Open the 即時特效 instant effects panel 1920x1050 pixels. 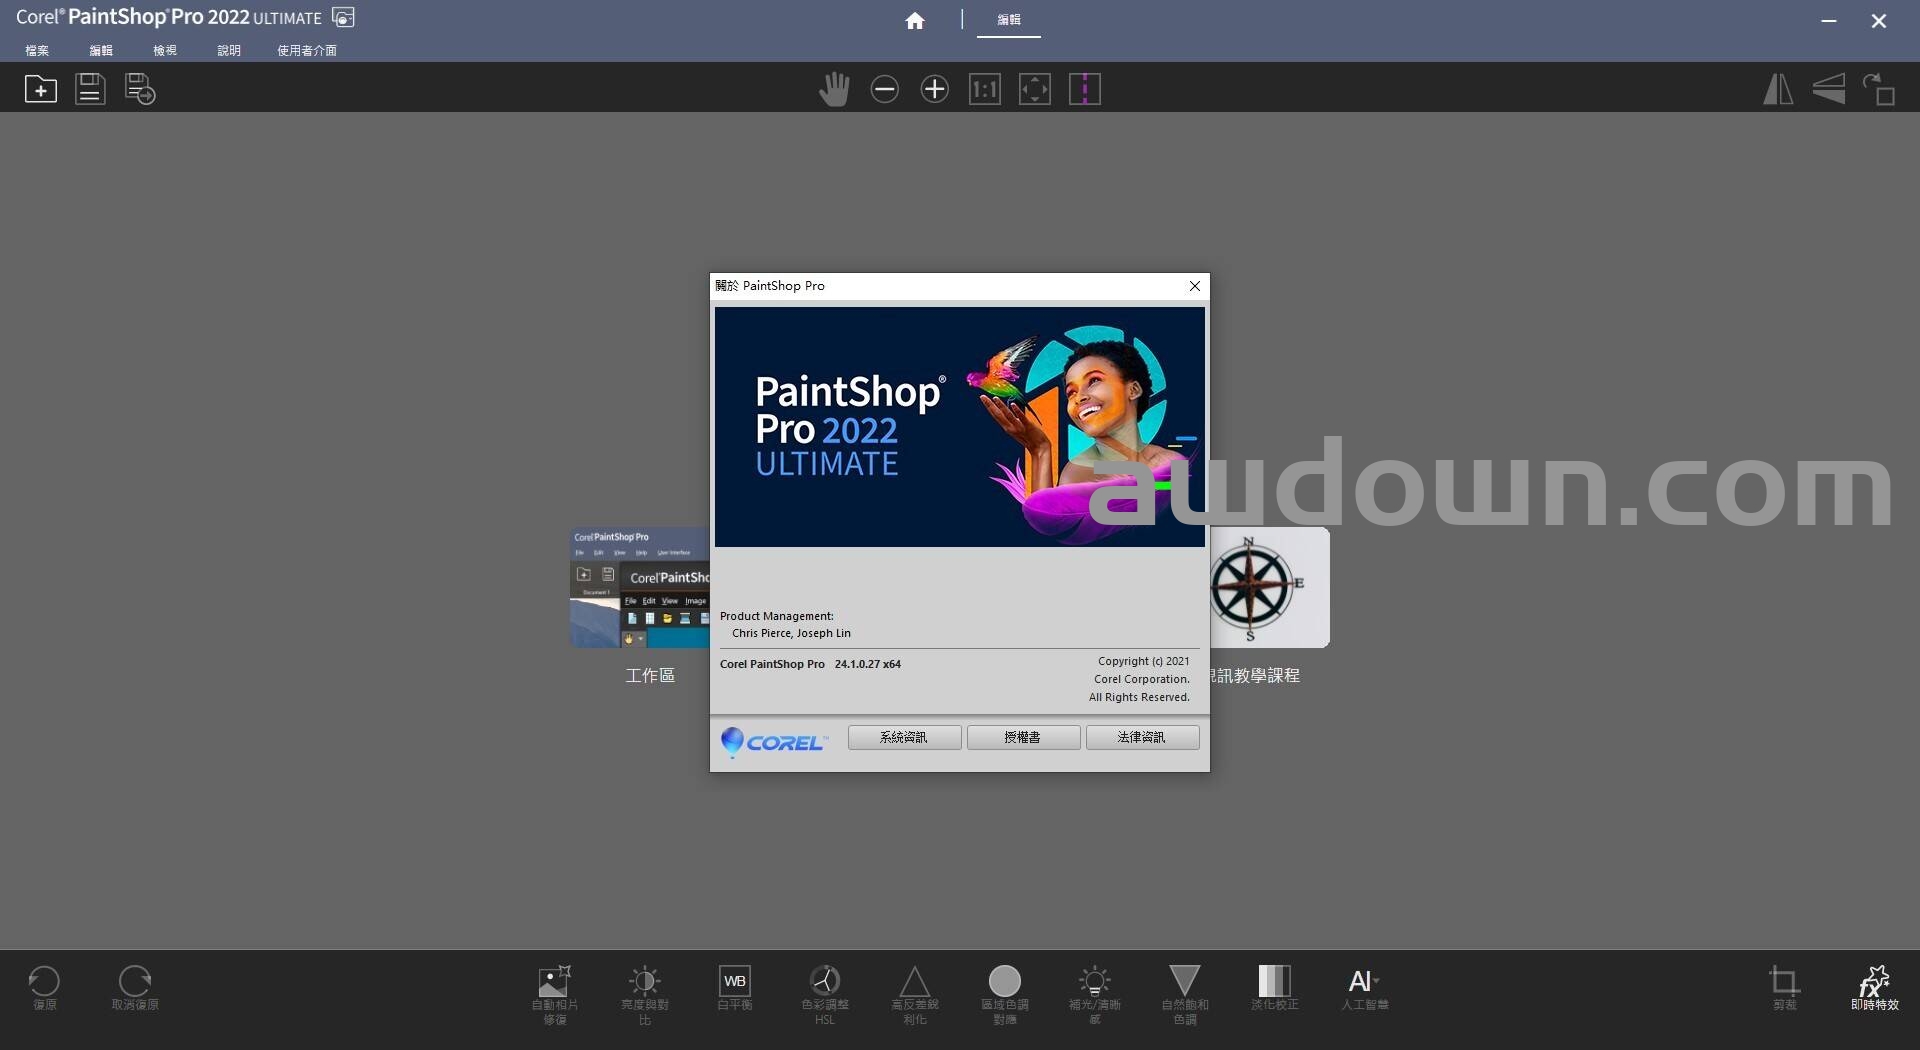click(x=1874, y=988)
